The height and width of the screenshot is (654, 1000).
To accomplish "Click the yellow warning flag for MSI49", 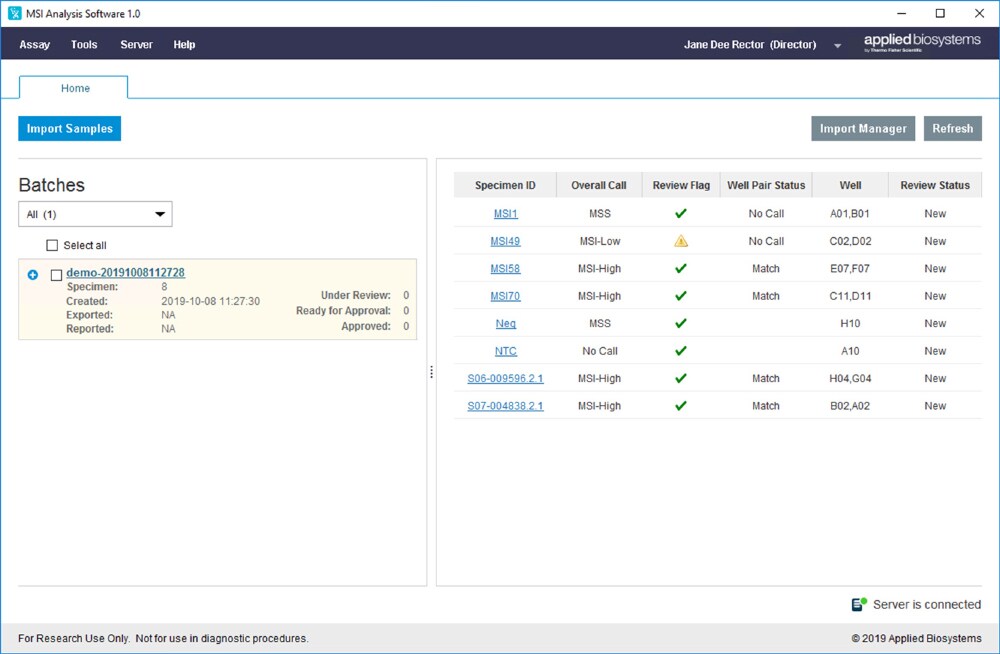I will click(681, 240).
